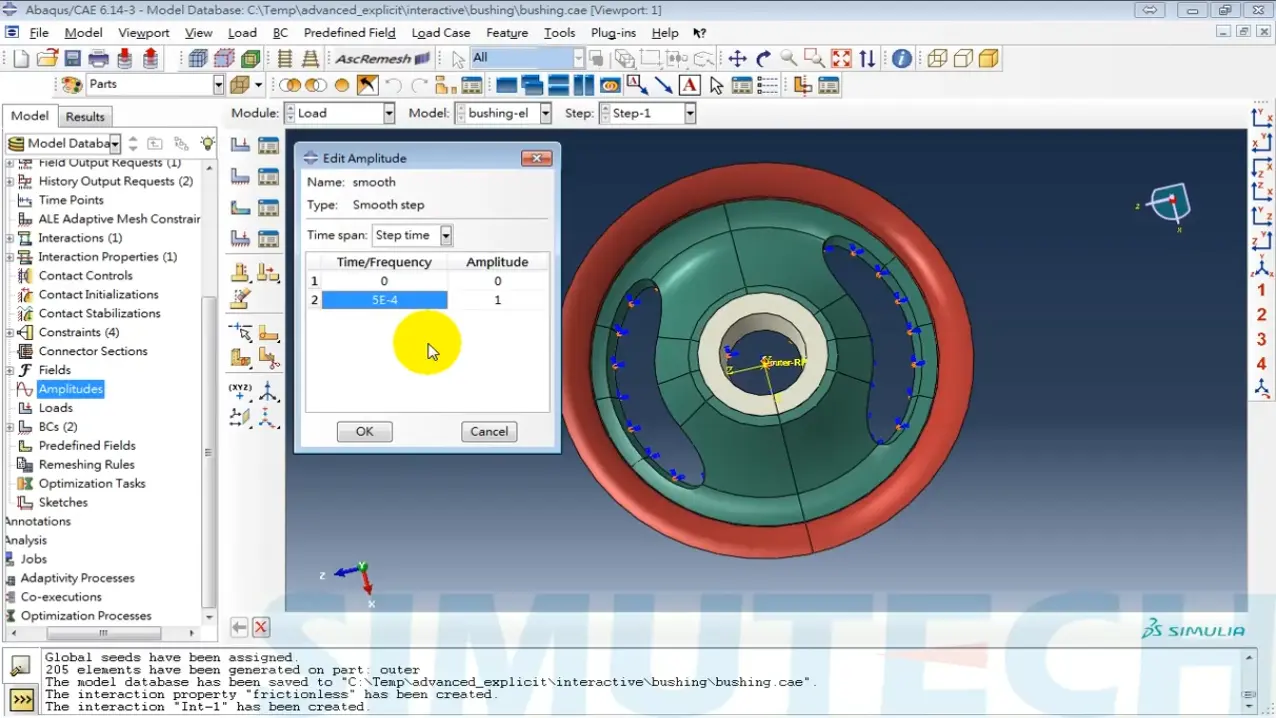Select the Time/Frequency cell in row 1

(384, 281)
